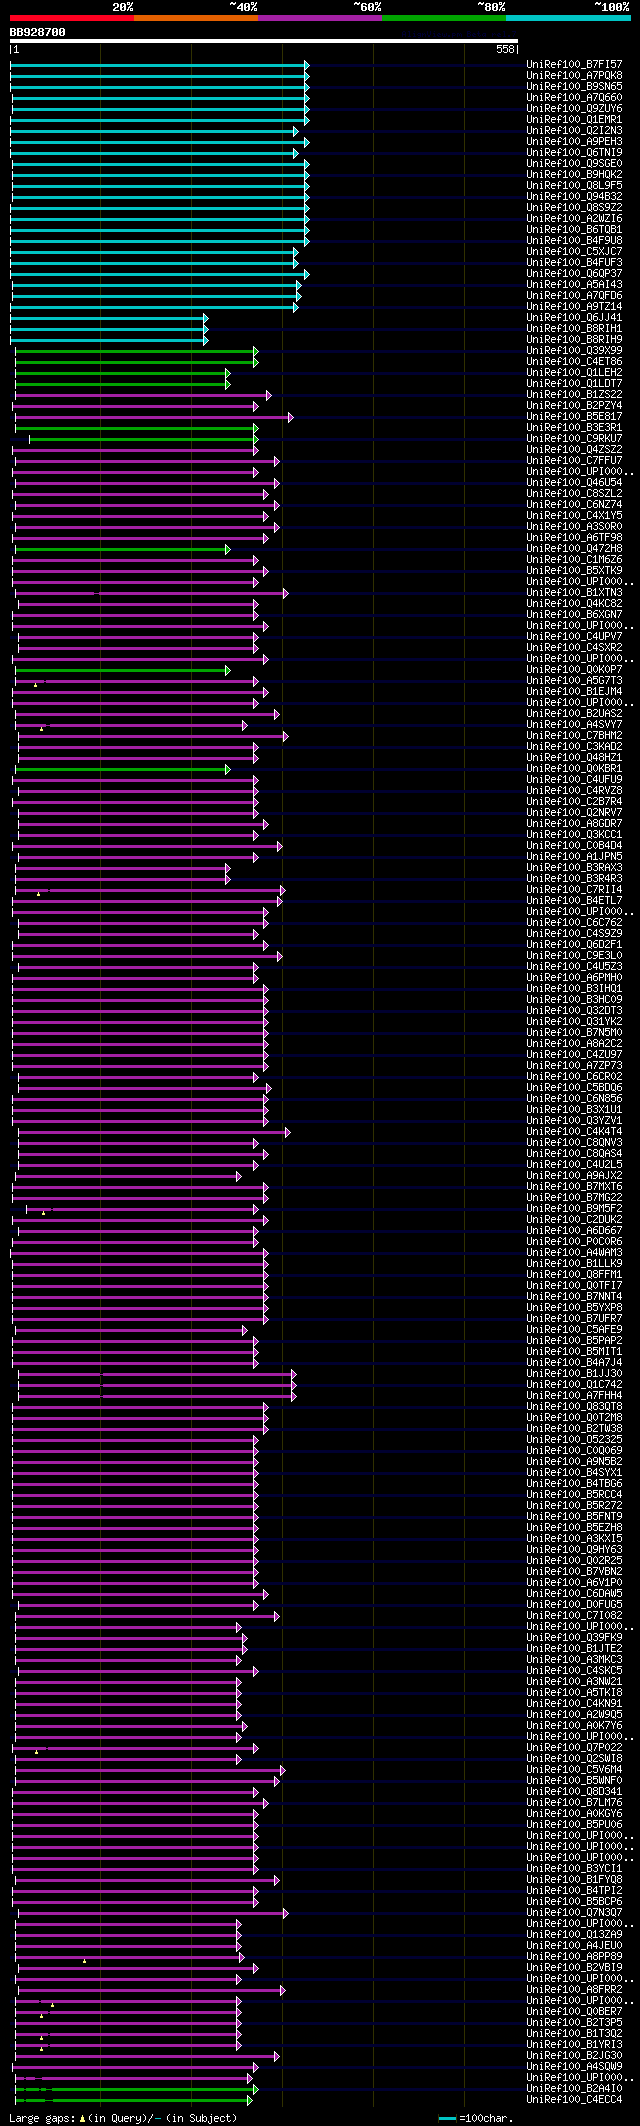Click label UniRef100_Q46U54
The width and height of the screenshot is (640, 2126).
(x=574, y=482)
